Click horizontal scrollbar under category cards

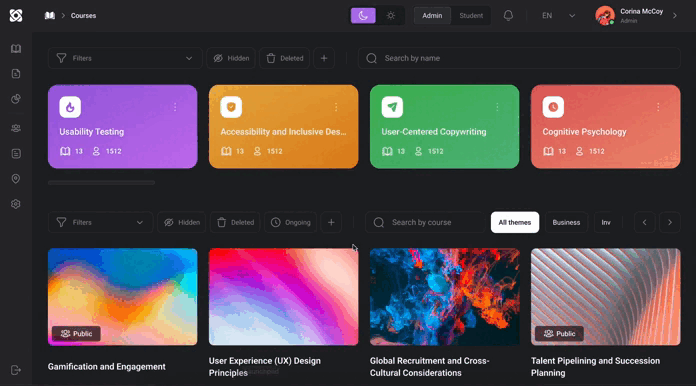coord(102,182)
